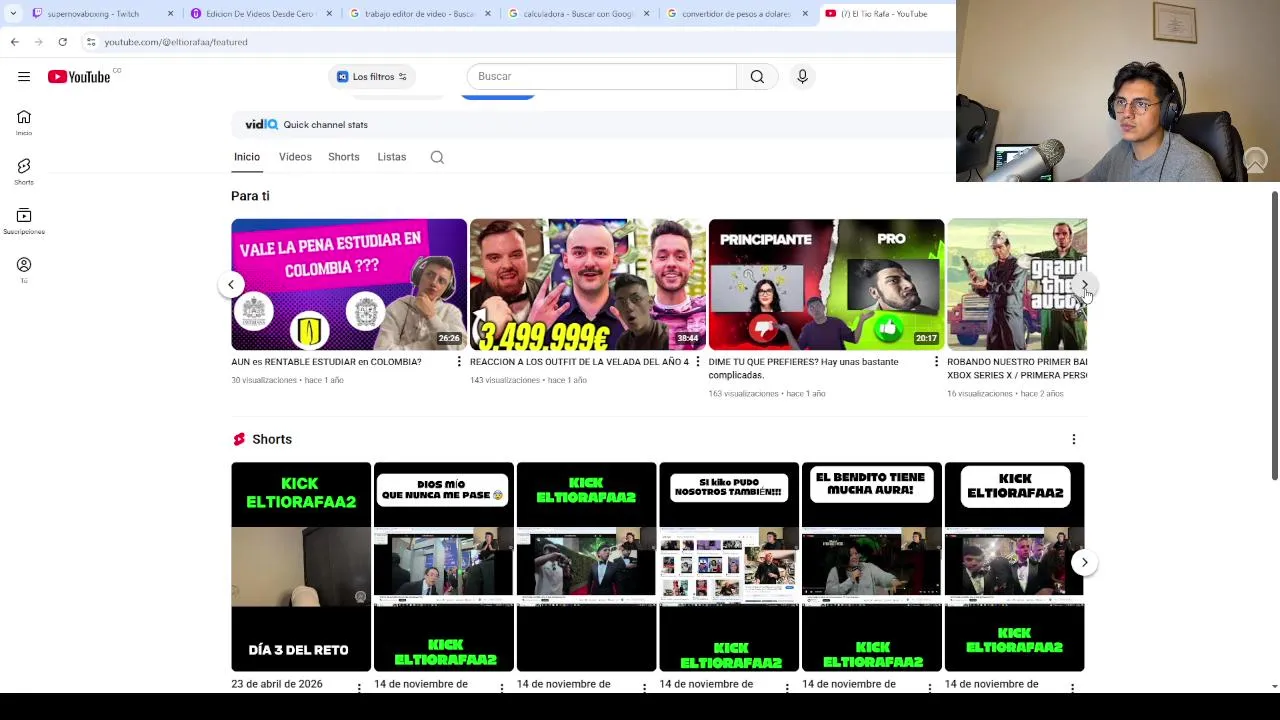Open the Tú profile sidebar icon
1280x720 pixels.
click(x=24, y=269)
